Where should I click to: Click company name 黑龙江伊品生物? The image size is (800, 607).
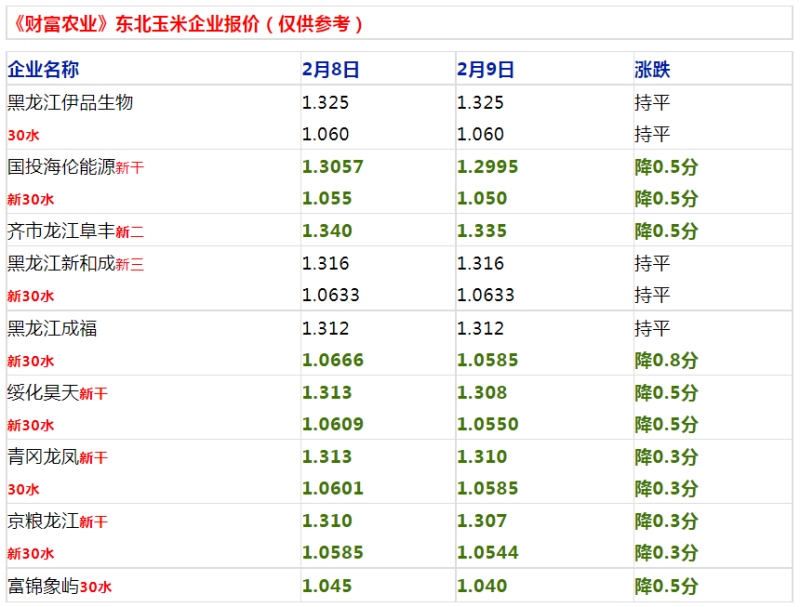tap(70, 102)
